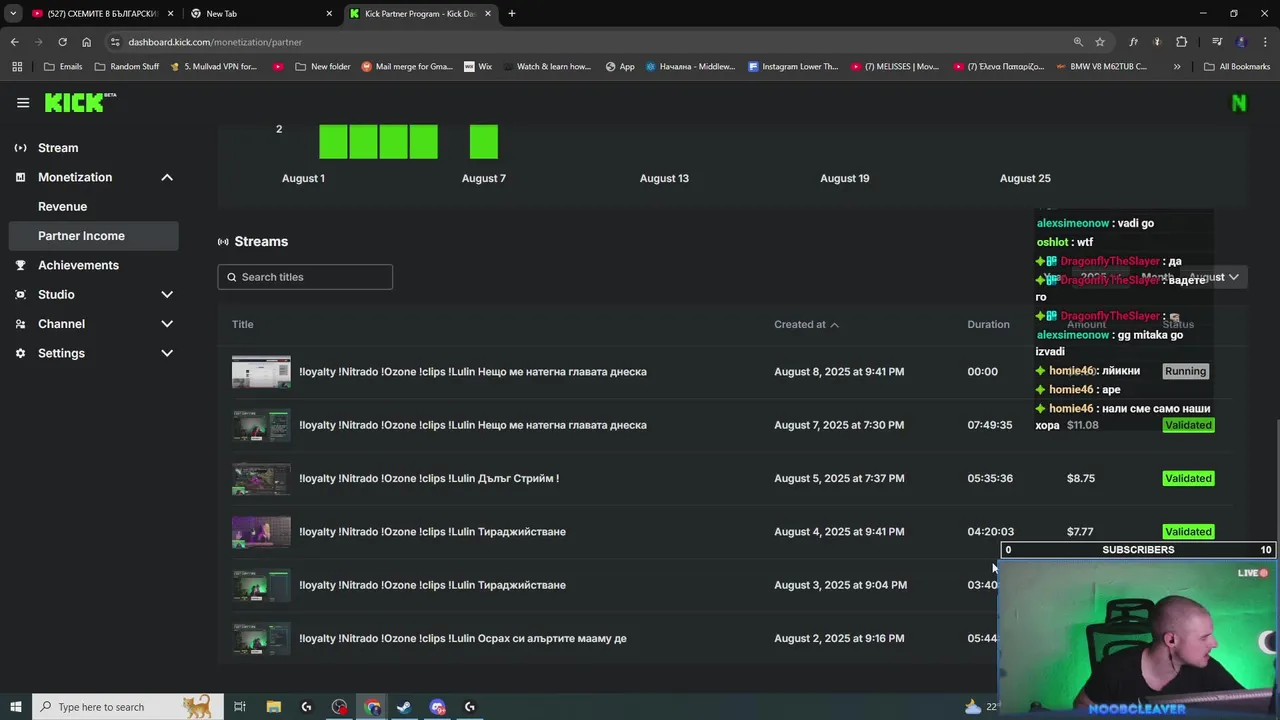Open Steam from the taskbar
This screenshot has height=720, width=1280.
pos(404,707)
